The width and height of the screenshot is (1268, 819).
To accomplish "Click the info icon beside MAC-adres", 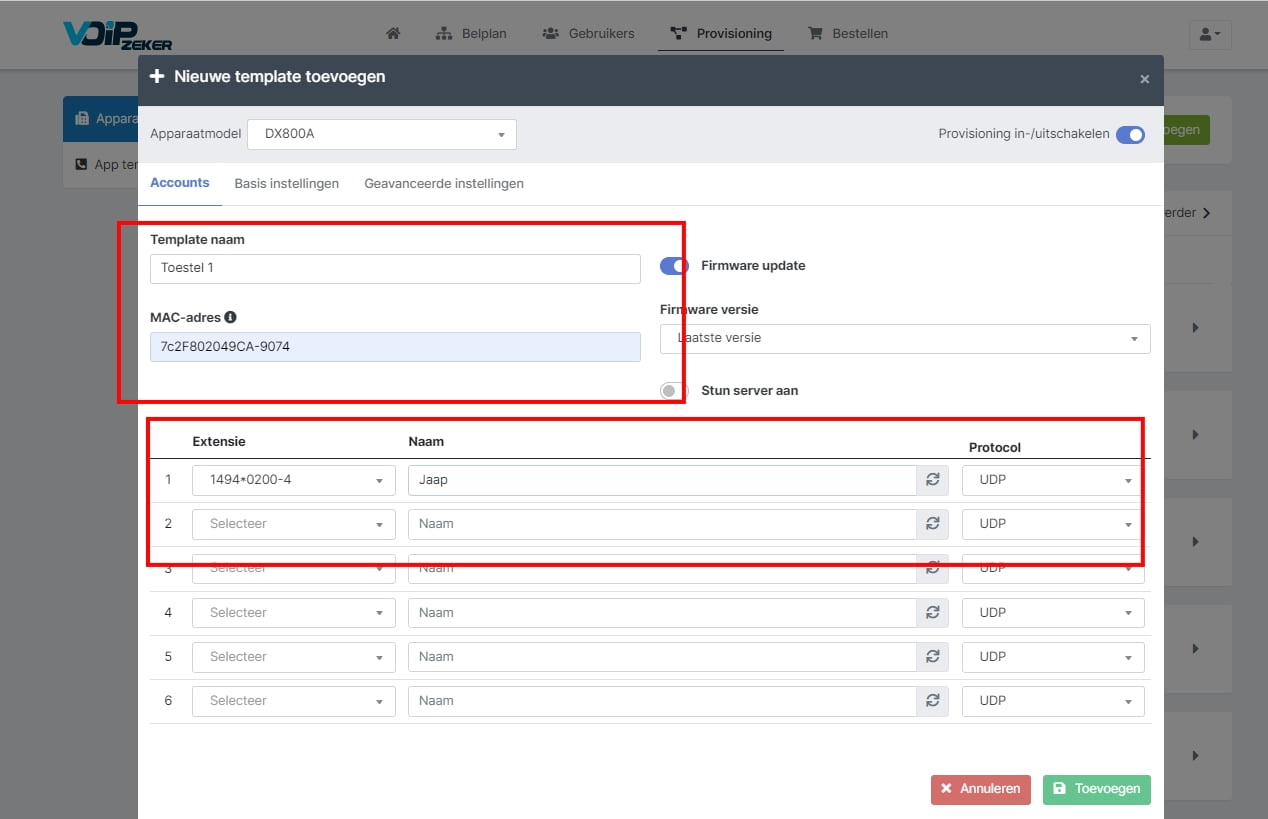I will tap(230, 317).
